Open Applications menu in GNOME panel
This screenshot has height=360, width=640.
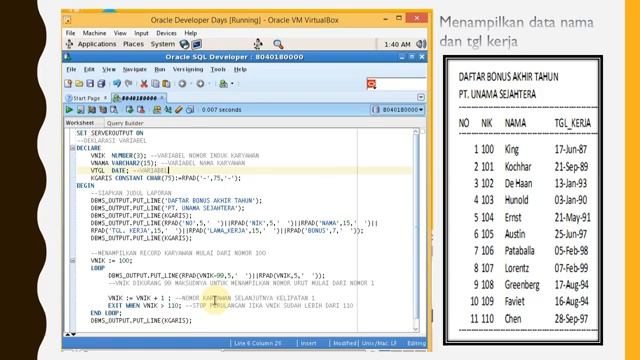(97, 44)
